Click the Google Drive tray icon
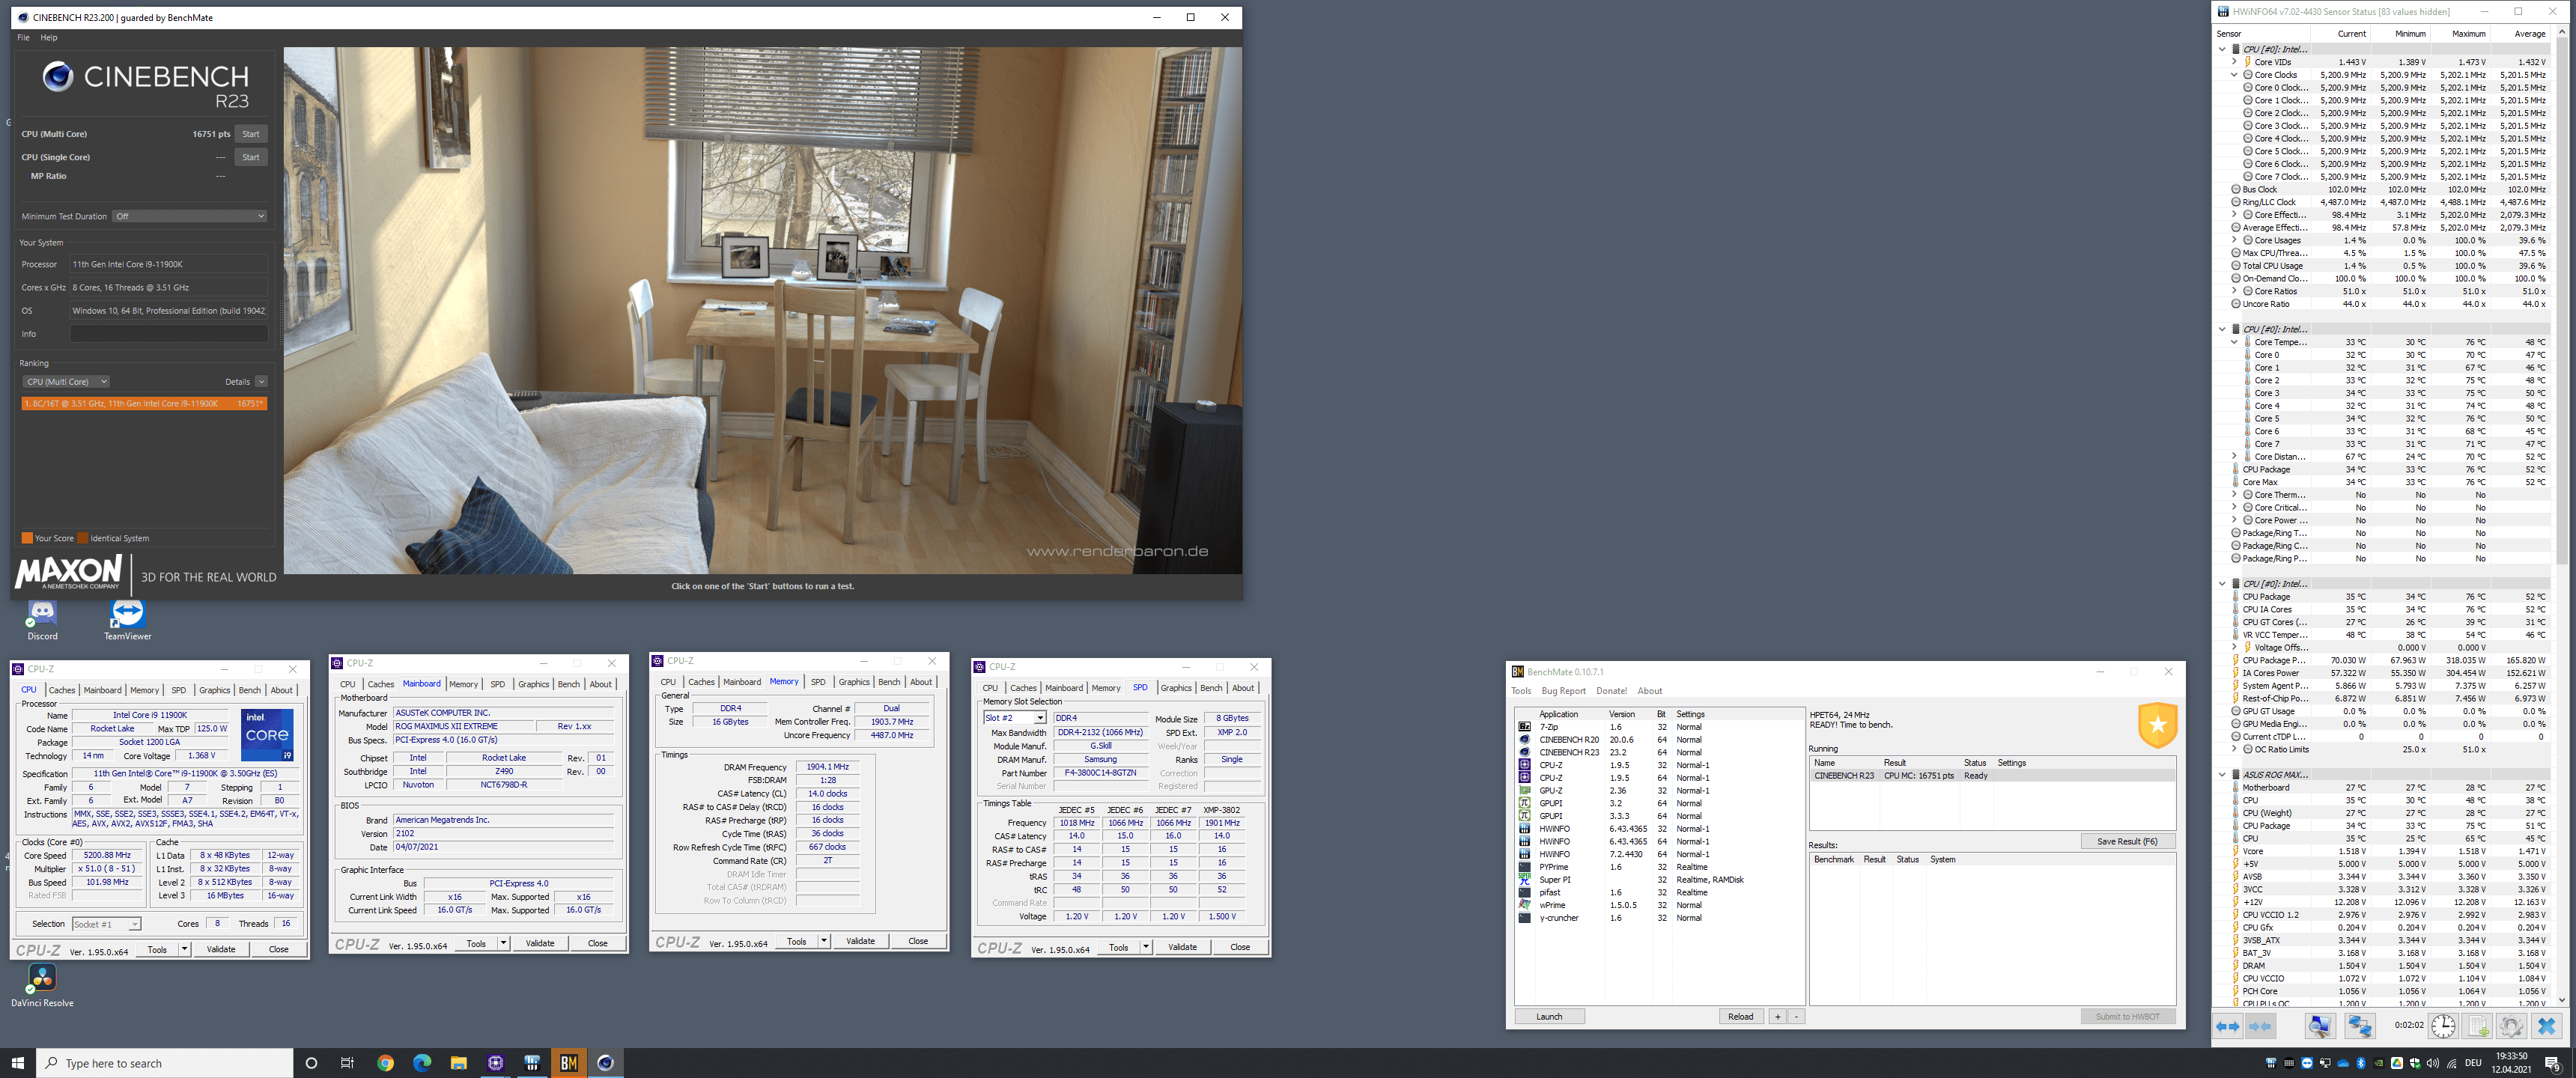 point(2397,1063)
